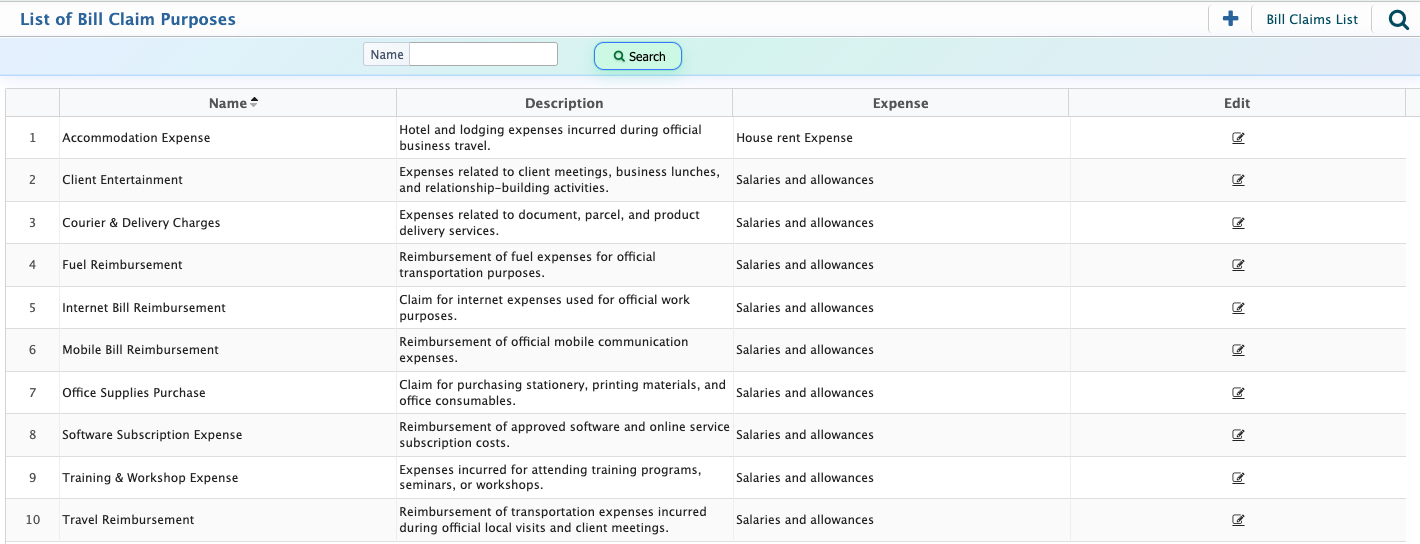This screenshot has height=544, width=1420.
Task: Focus the Name search input field
Action: (x=483, y=54)
